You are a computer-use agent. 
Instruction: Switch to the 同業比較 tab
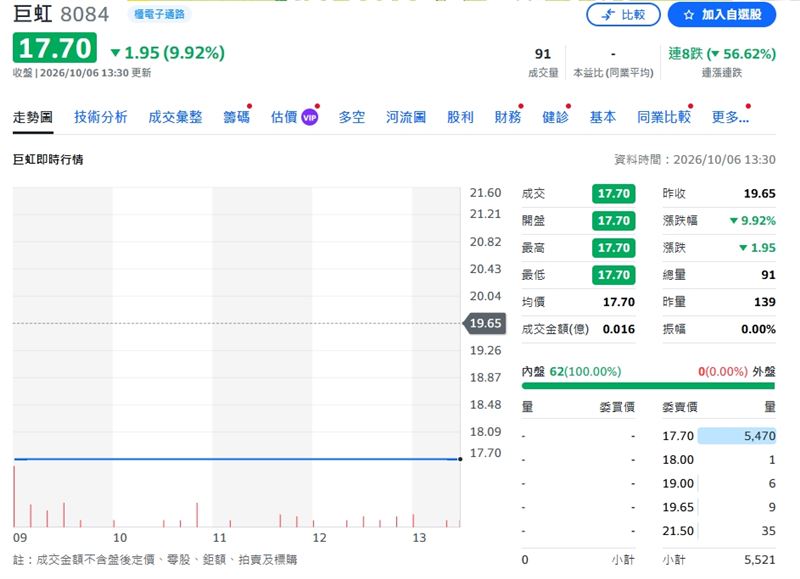coord(664,117)
